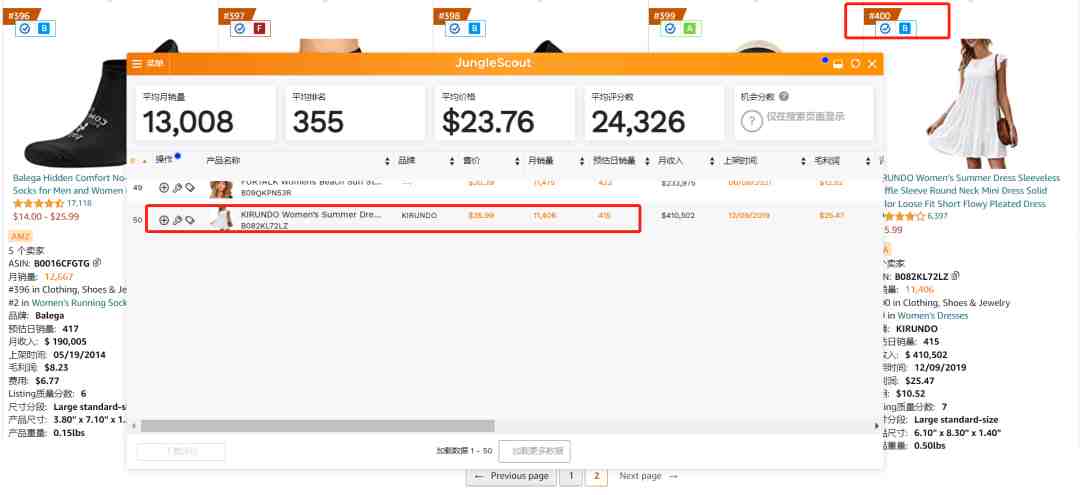The width and height of the screenshot is (1080, 495).
Task: Click the refresh icon in JungleScout header
Action: 855,63
